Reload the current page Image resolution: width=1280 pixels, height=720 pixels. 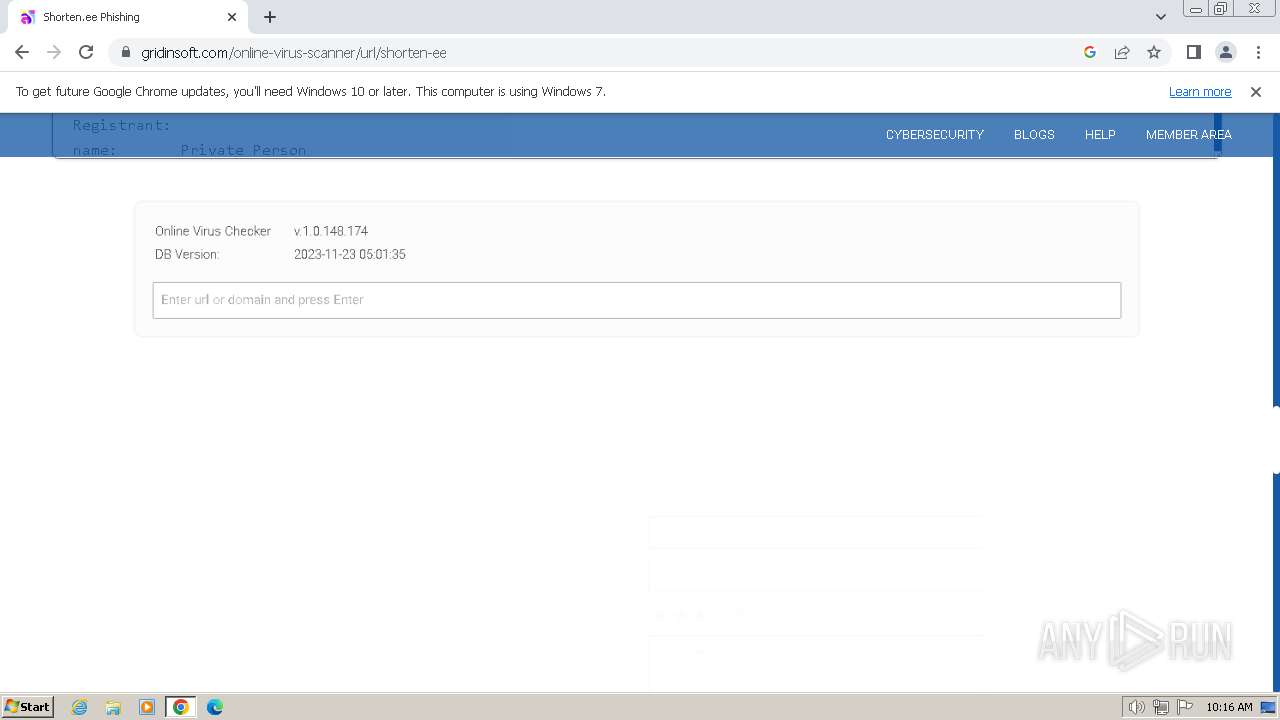pos(86,52)
